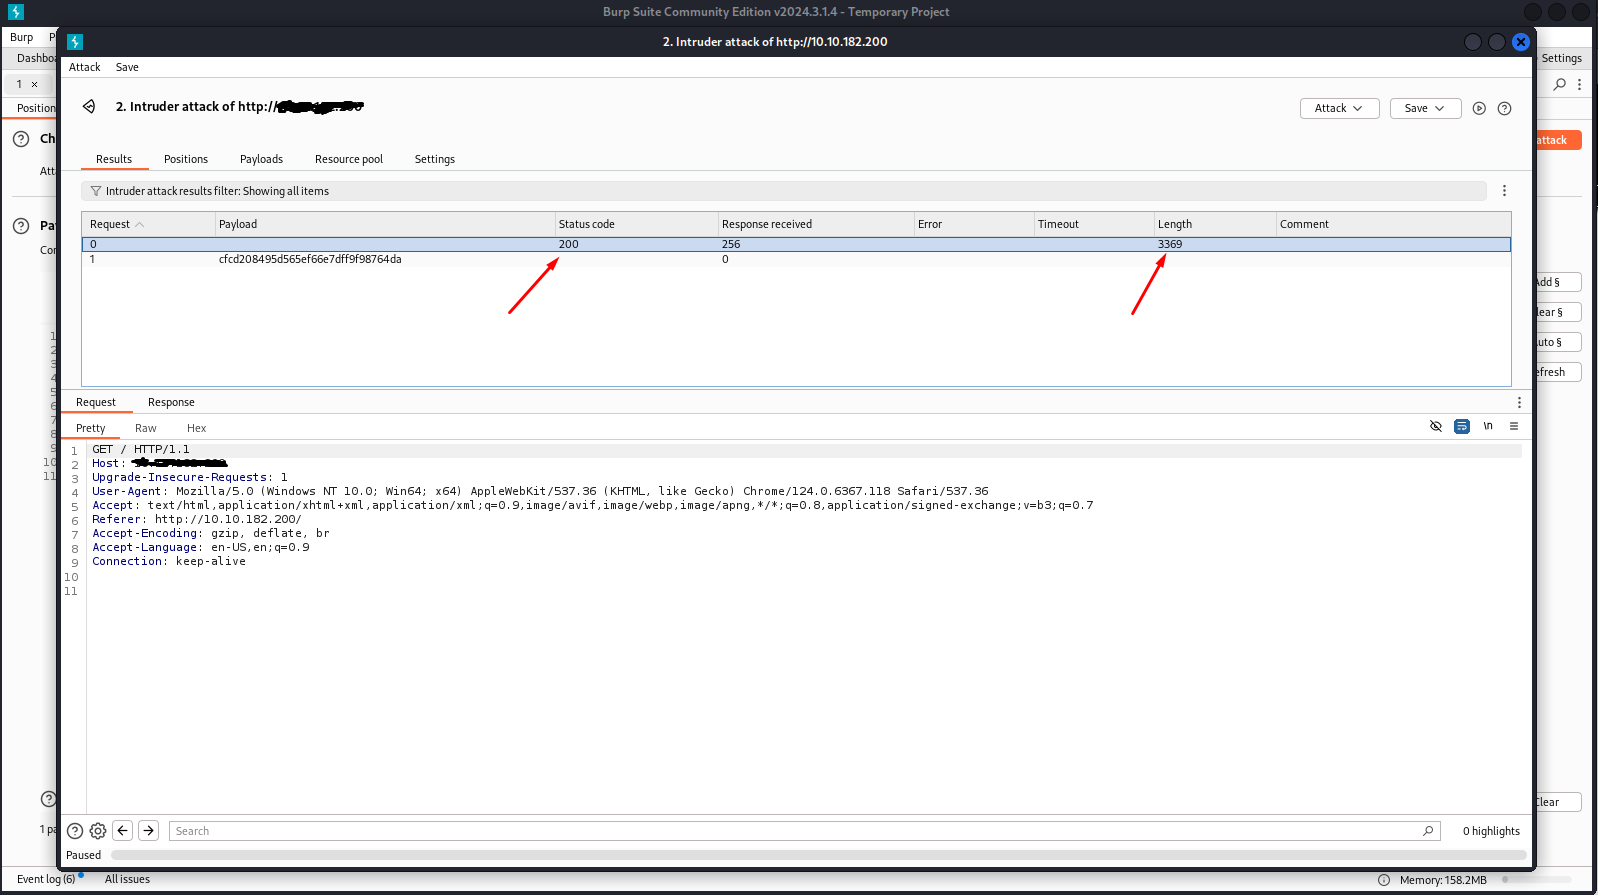Click Event log (6) in status bar
This screenshot has width=1598, height=895.
[46, 879]
